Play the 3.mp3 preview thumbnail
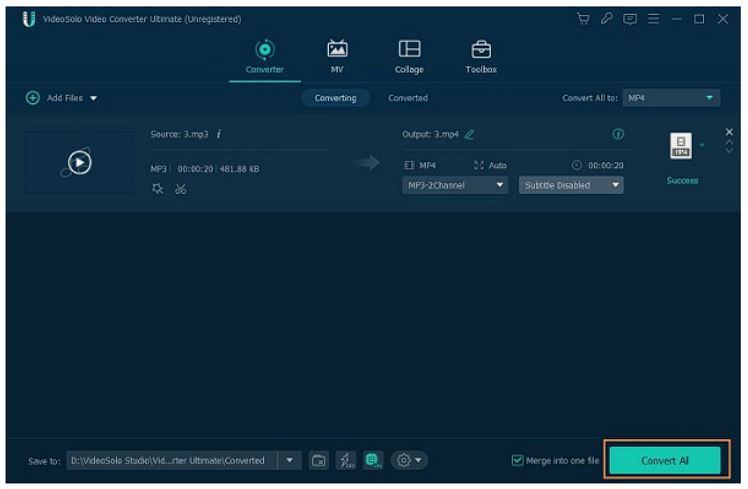The width and height of the screenshot is (748, 489). click(x=79, y=163)
